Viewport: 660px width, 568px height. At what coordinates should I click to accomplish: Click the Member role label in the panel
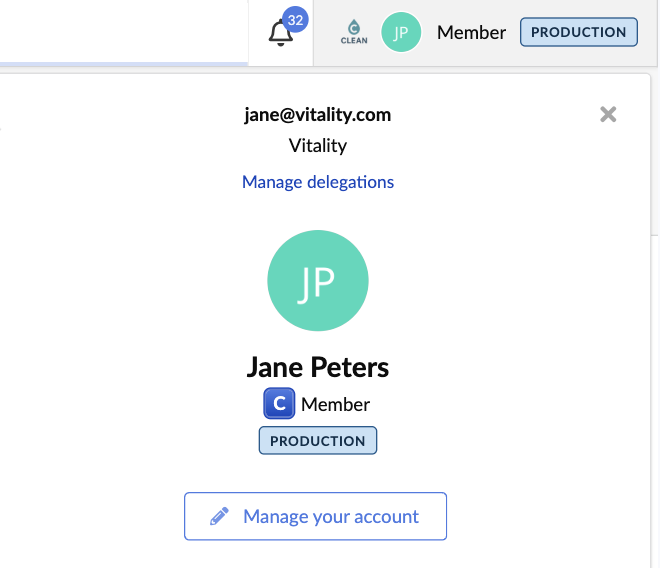point(335,405)
